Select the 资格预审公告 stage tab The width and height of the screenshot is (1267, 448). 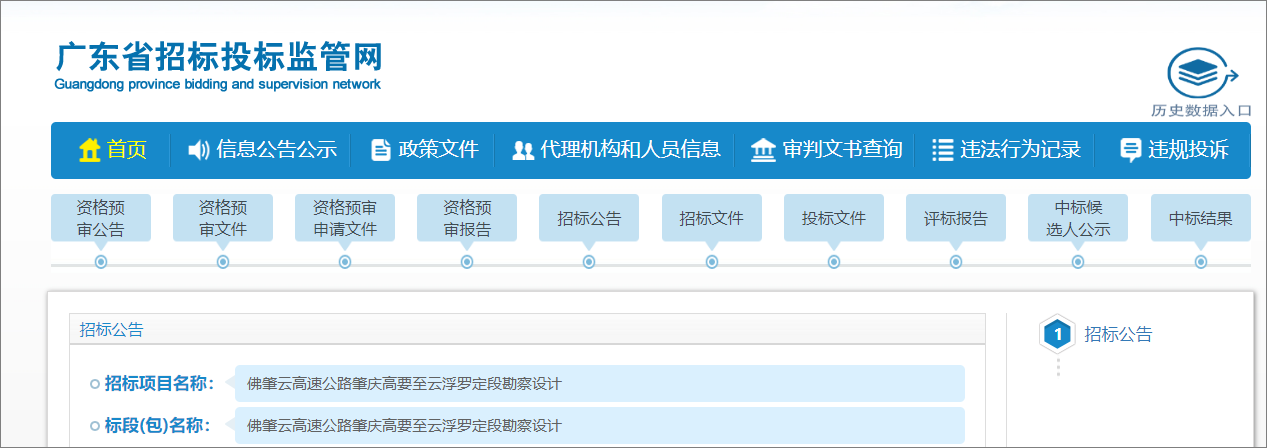tap(101, 218)
